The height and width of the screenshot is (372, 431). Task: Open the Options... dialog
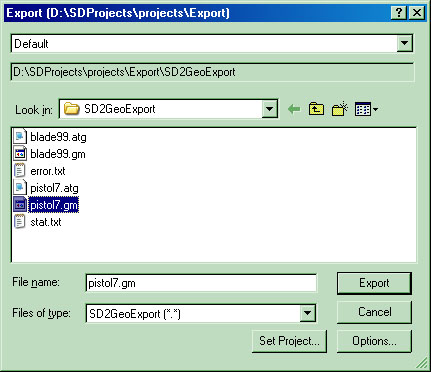pos(374,341)
